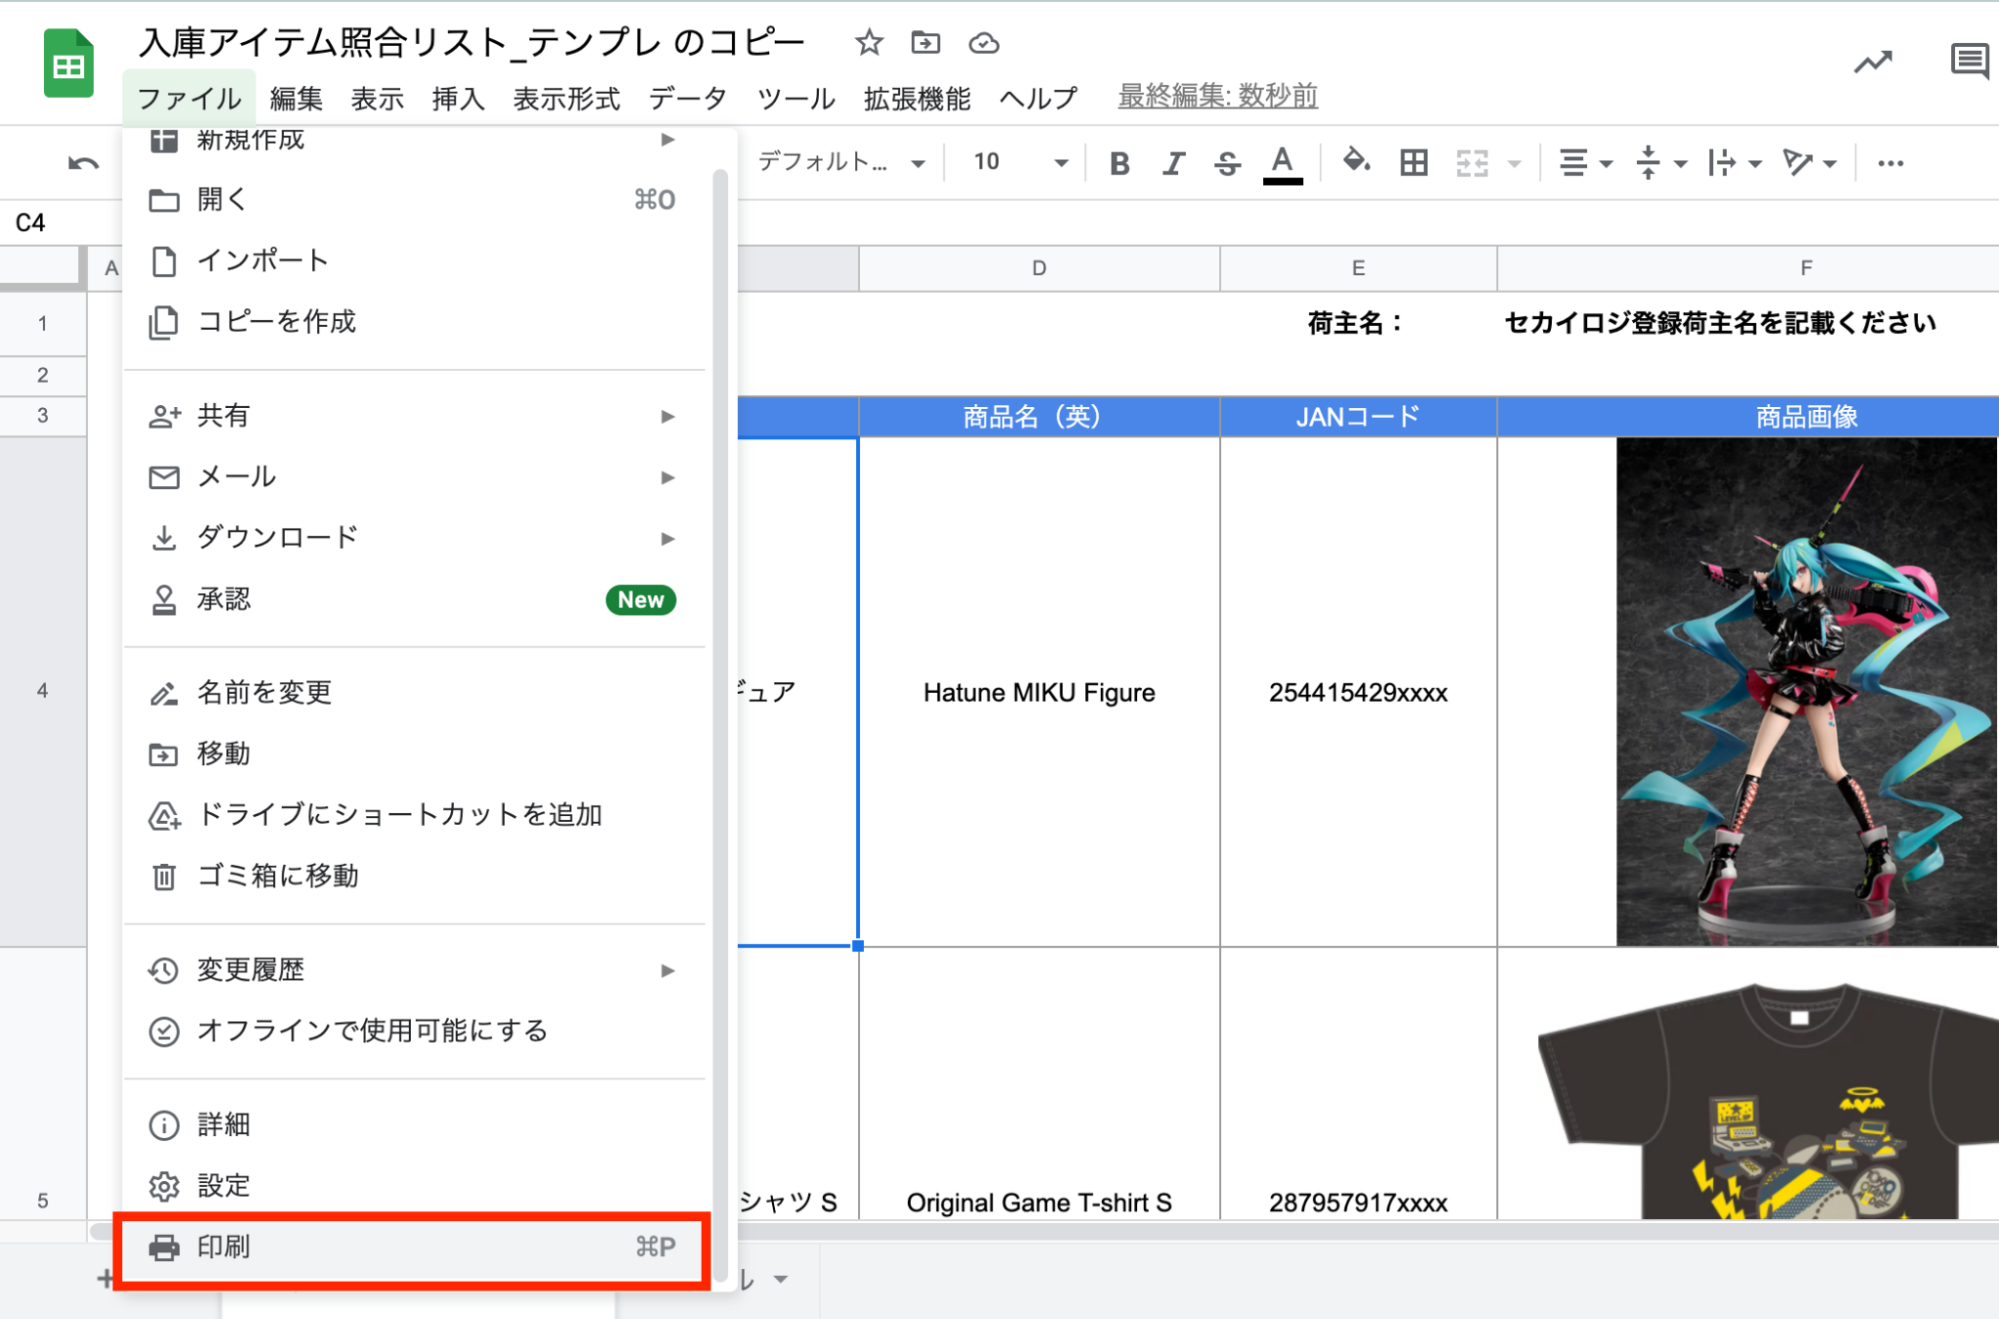Click the last edit timestamp link

pos(1217,96)
